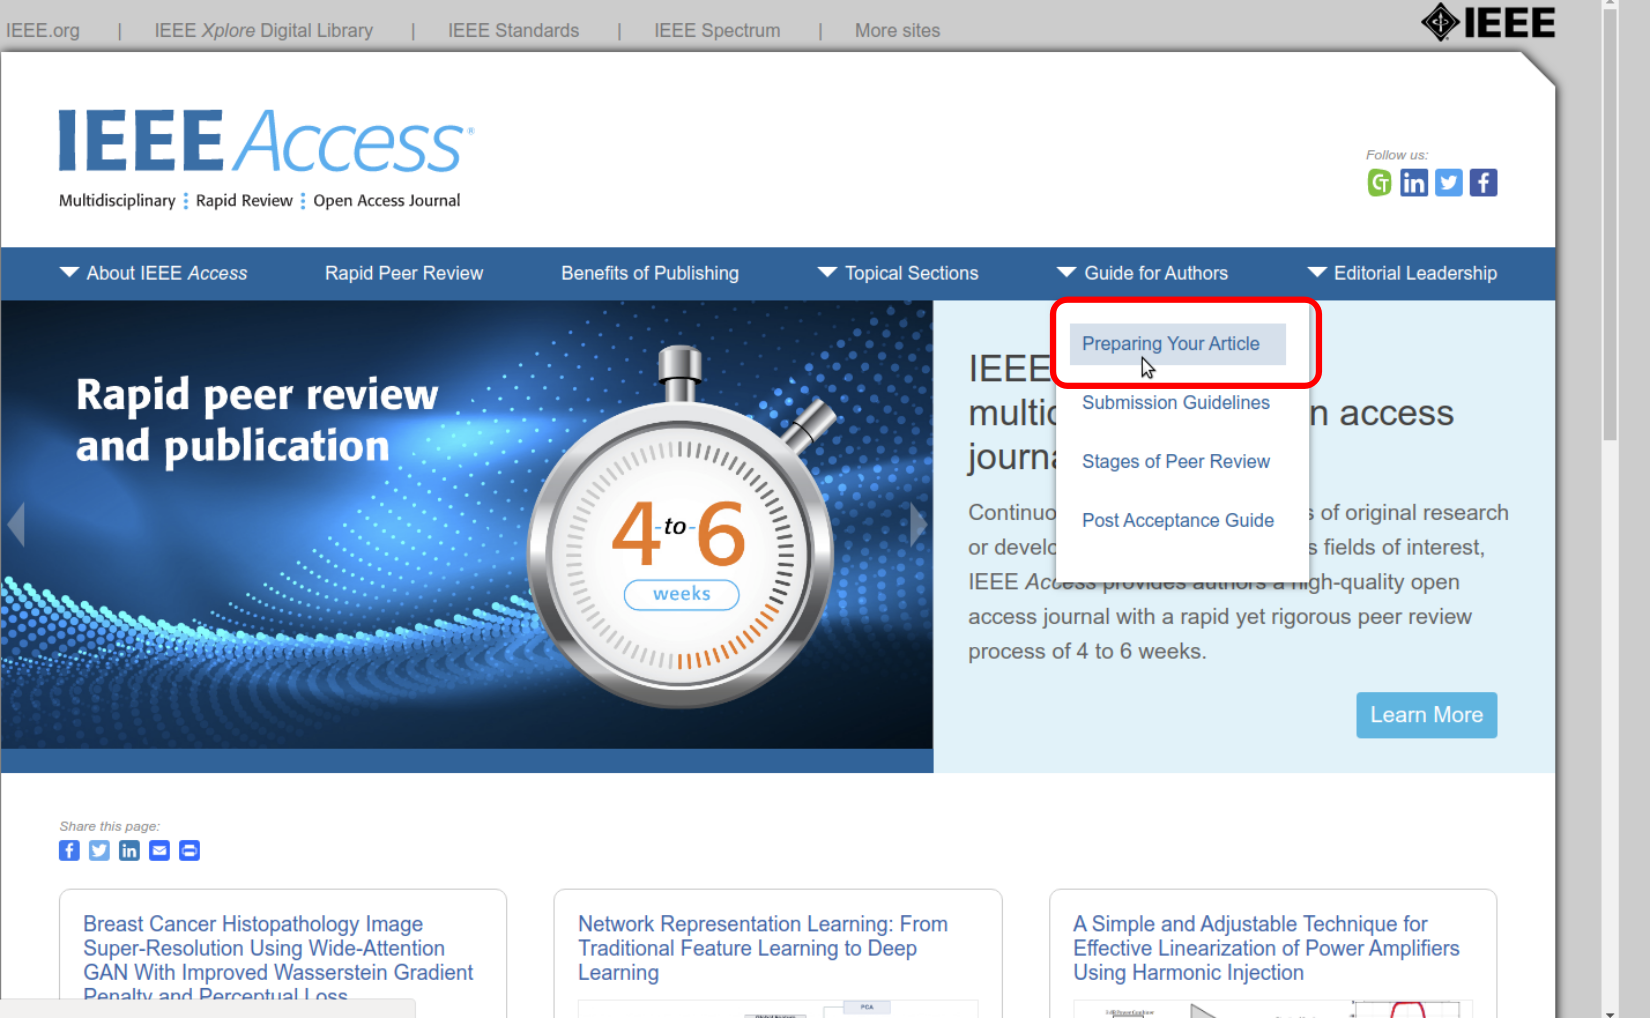The height and width of the screenshot is (1019, 1651).
Task: Open the Guide for Authors menu
Action: click(x=1143, y=273)
